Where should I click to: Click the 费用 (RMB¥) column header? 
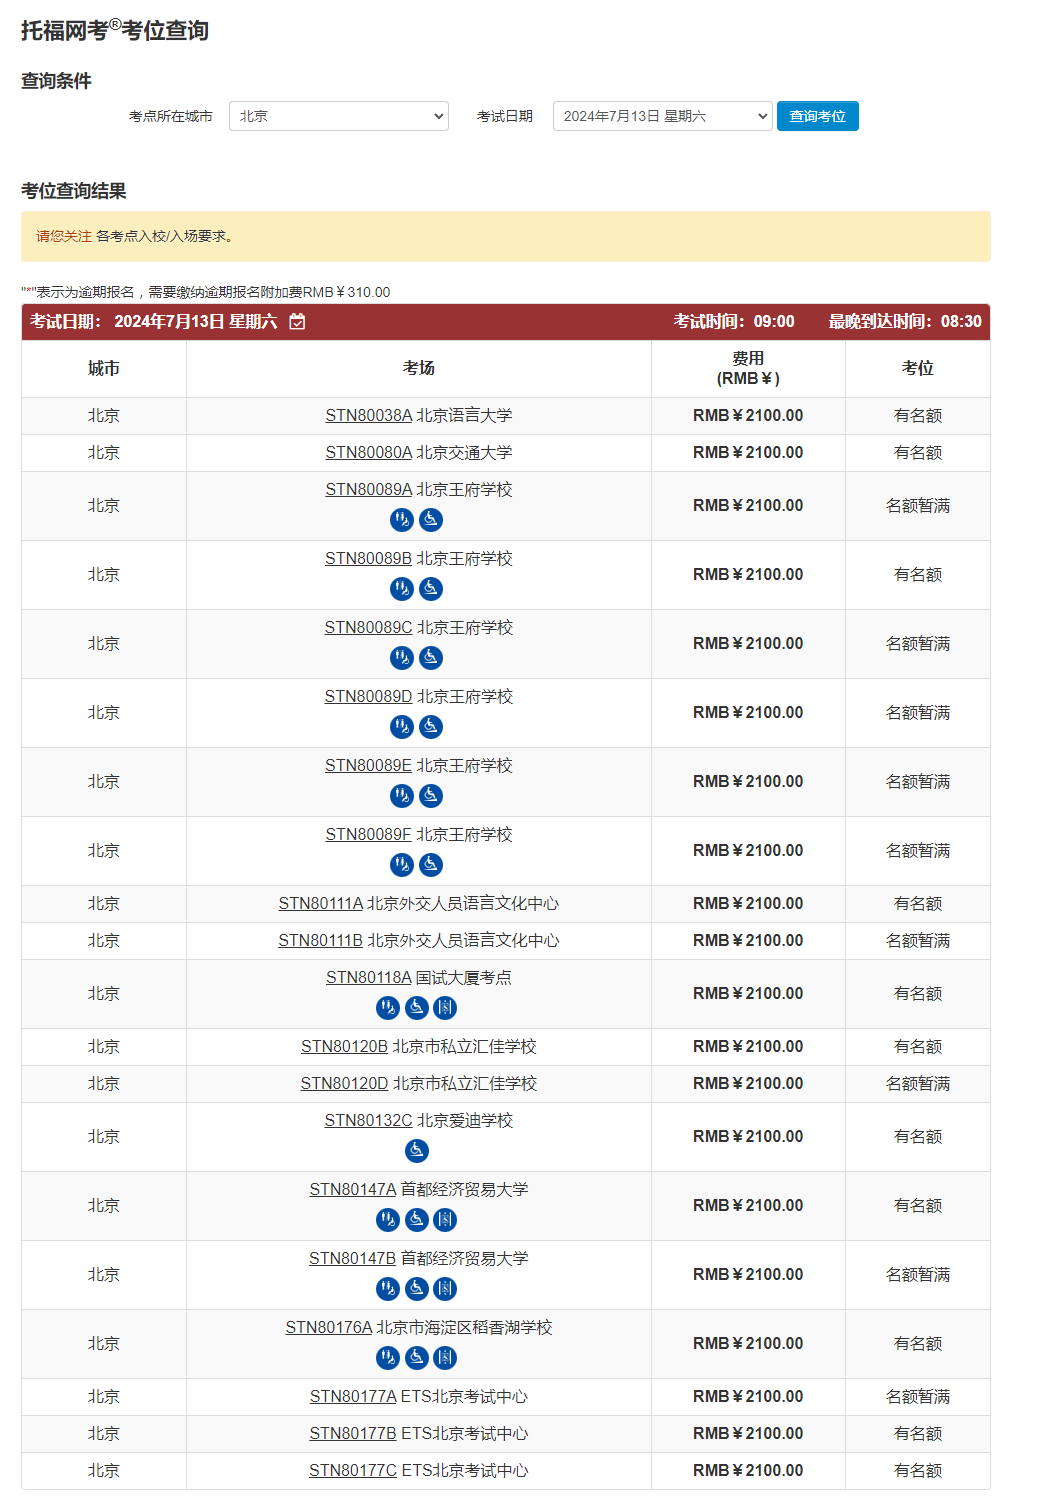click(748, 368)
